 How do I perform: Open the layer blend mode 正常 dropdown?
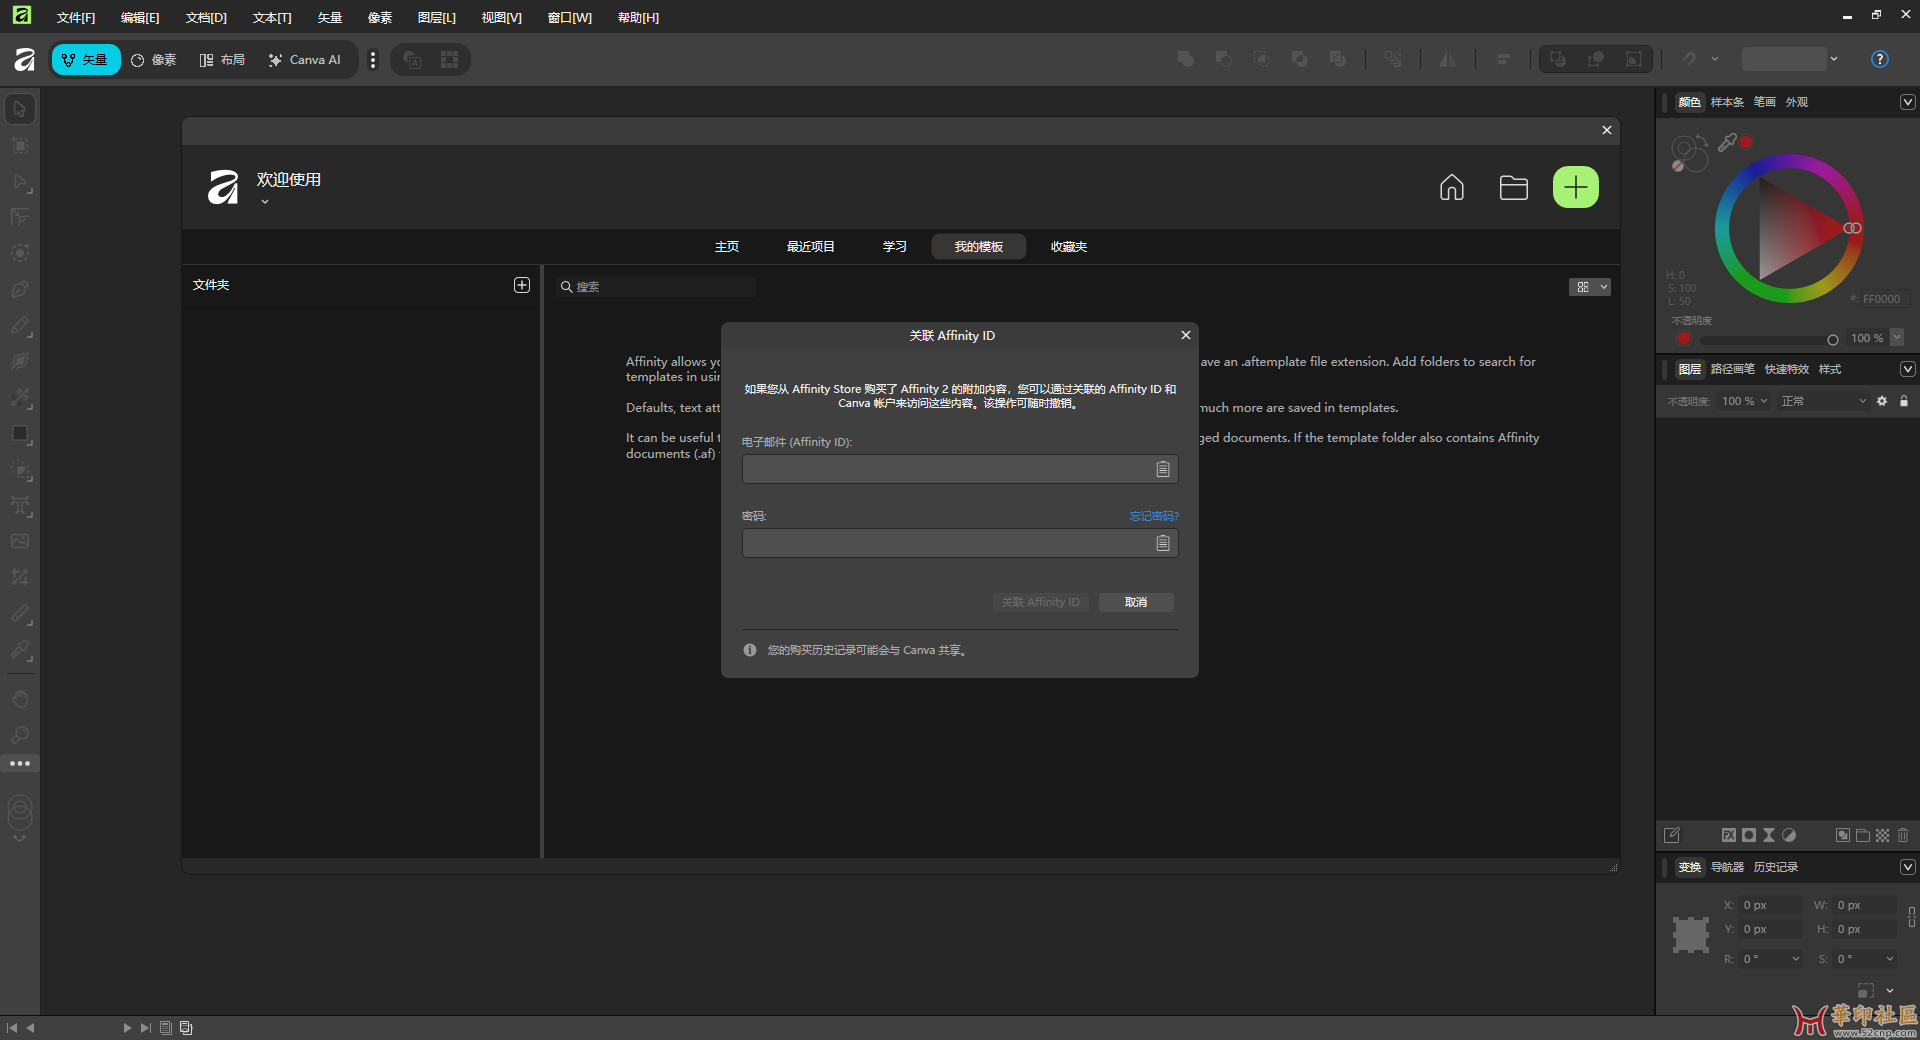(x=1823, y=401)
